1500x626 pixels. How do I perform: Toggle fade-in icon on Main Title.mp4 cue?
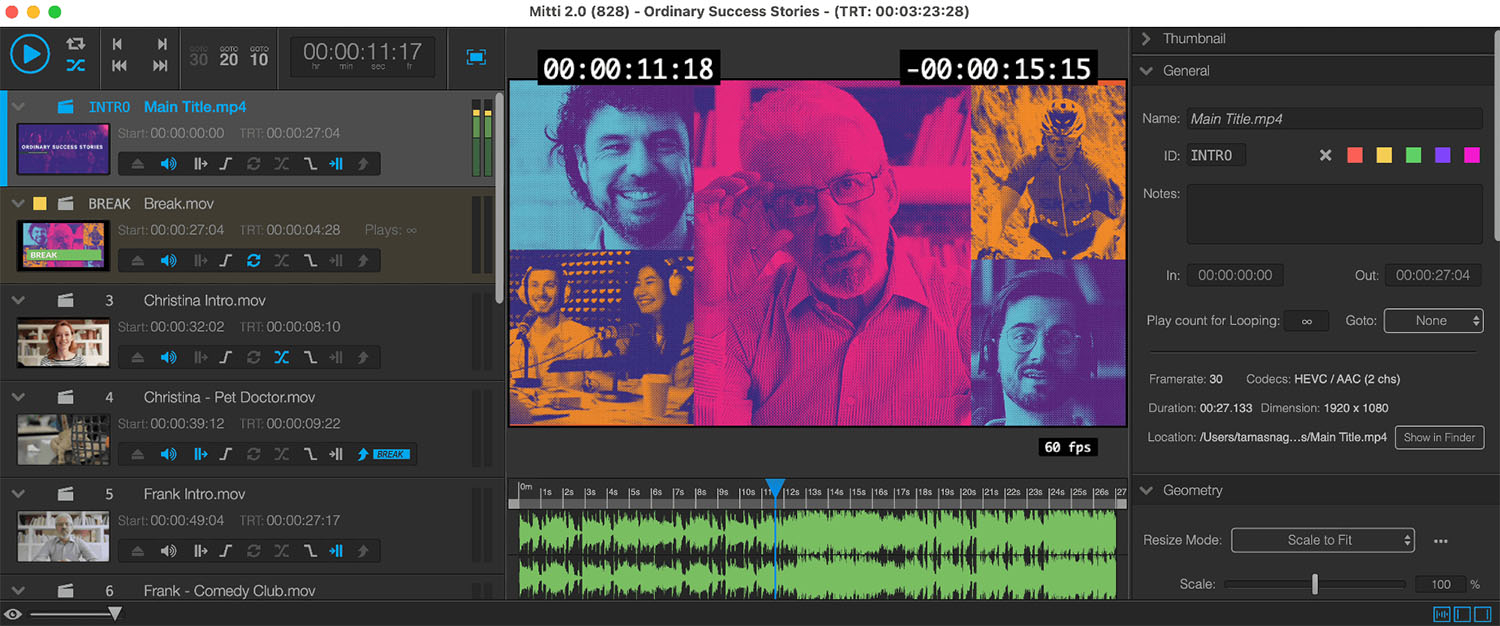pyautogui.click(x=226, y=164)
